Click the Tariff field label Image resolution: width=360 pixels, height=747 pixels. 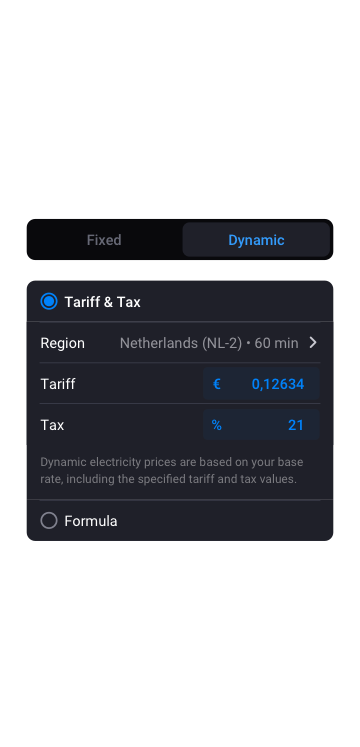(58, 384)
